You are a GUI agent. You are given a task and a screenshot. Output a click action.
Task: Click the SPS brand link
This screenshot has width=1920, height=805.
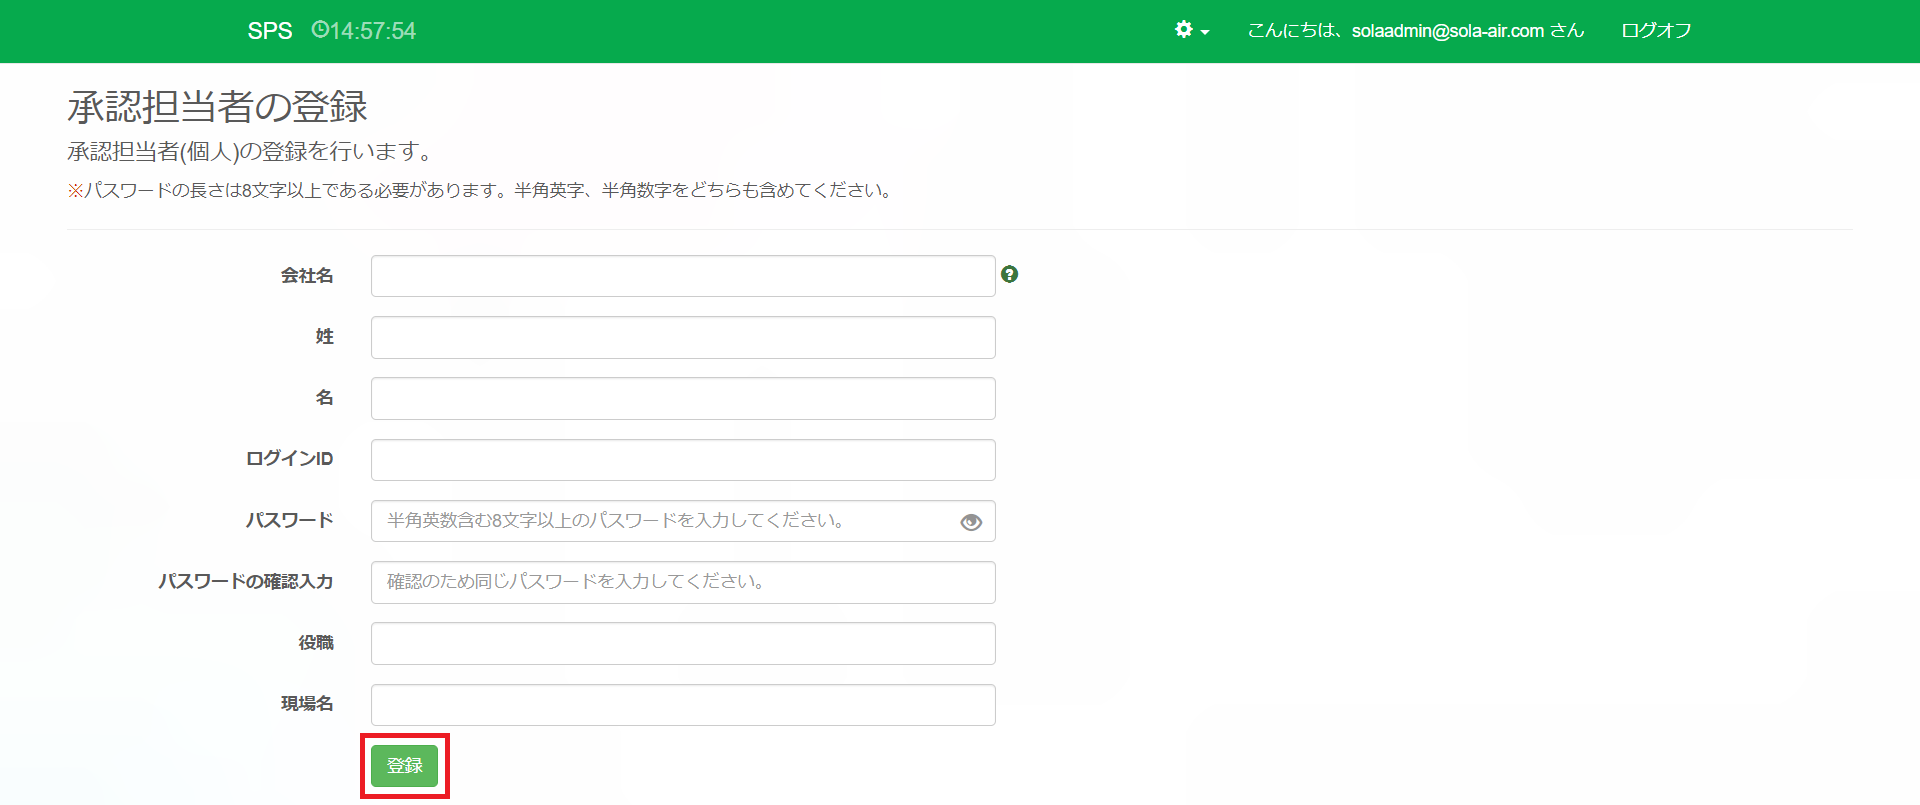(270, 31)
